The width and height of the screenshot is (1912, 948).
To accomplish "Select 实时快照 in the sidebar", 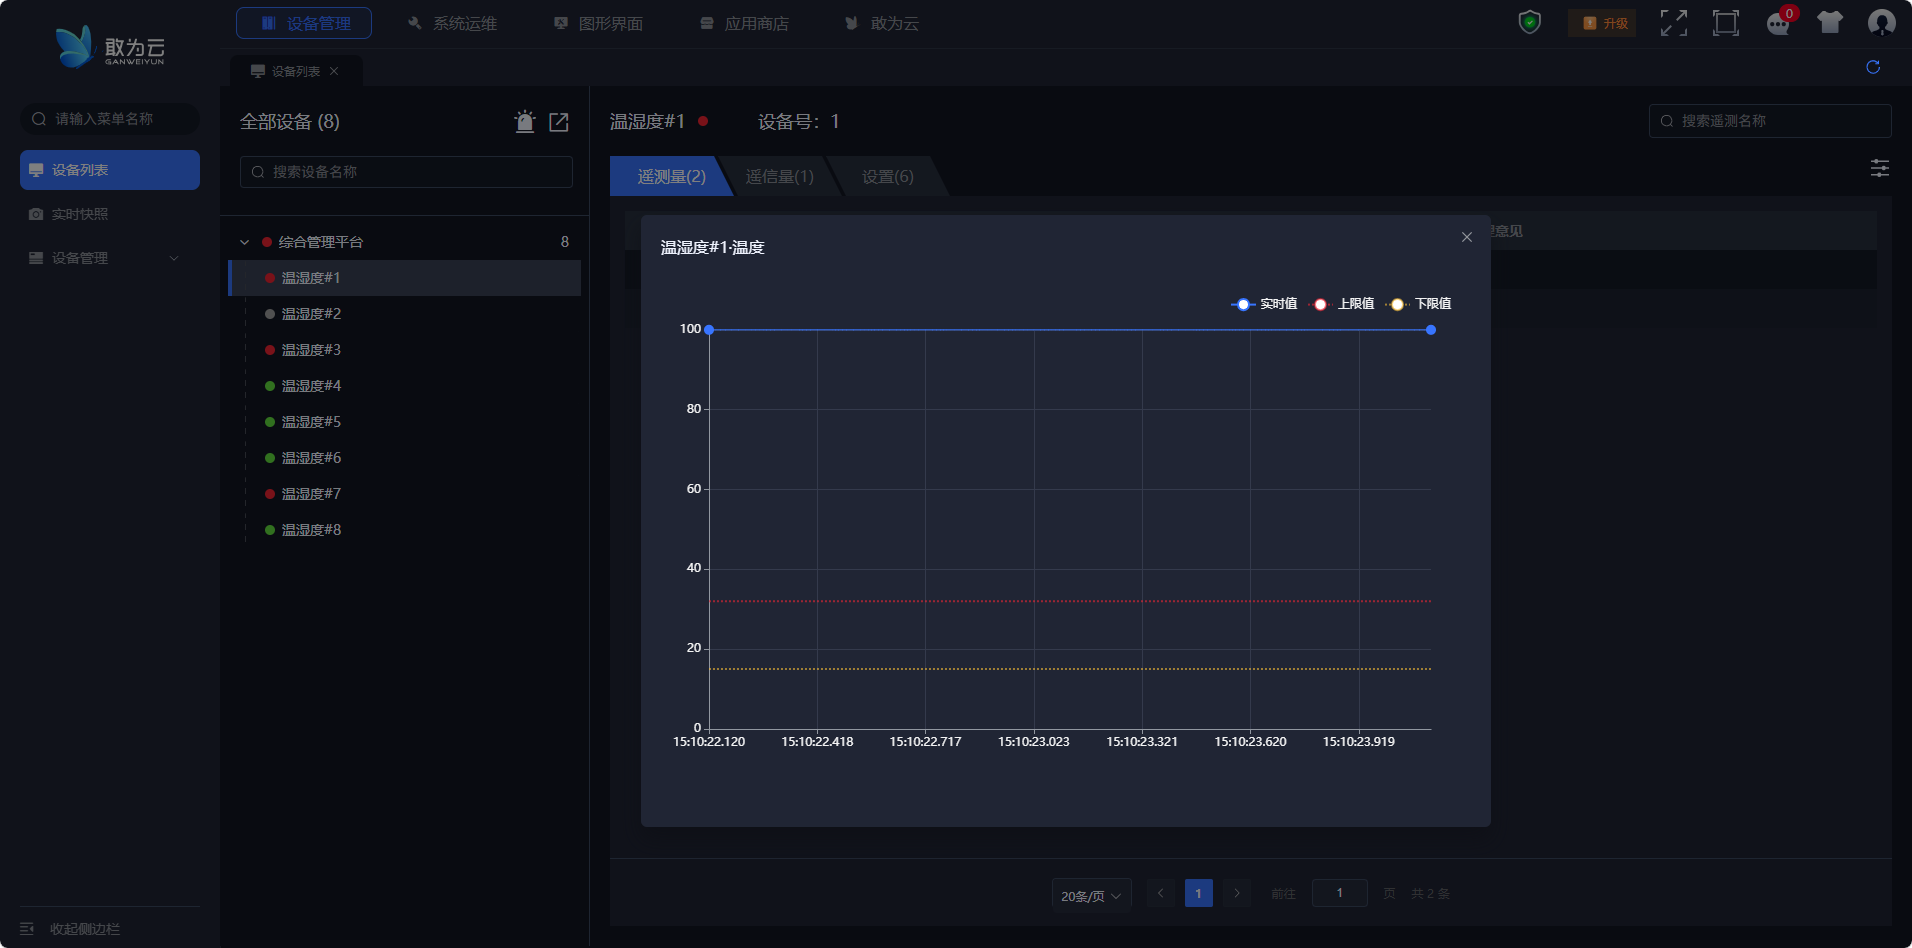I will point(110,214).
